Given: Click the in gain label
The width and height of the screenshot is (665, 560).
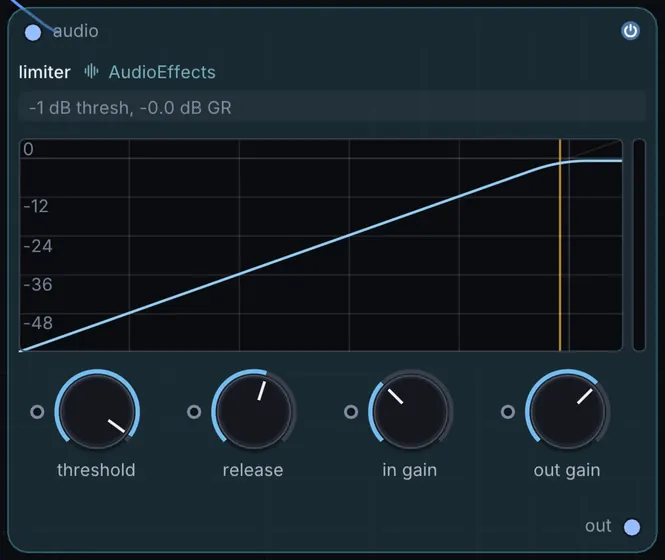Looking at the screenshot, I should [409, 471].
